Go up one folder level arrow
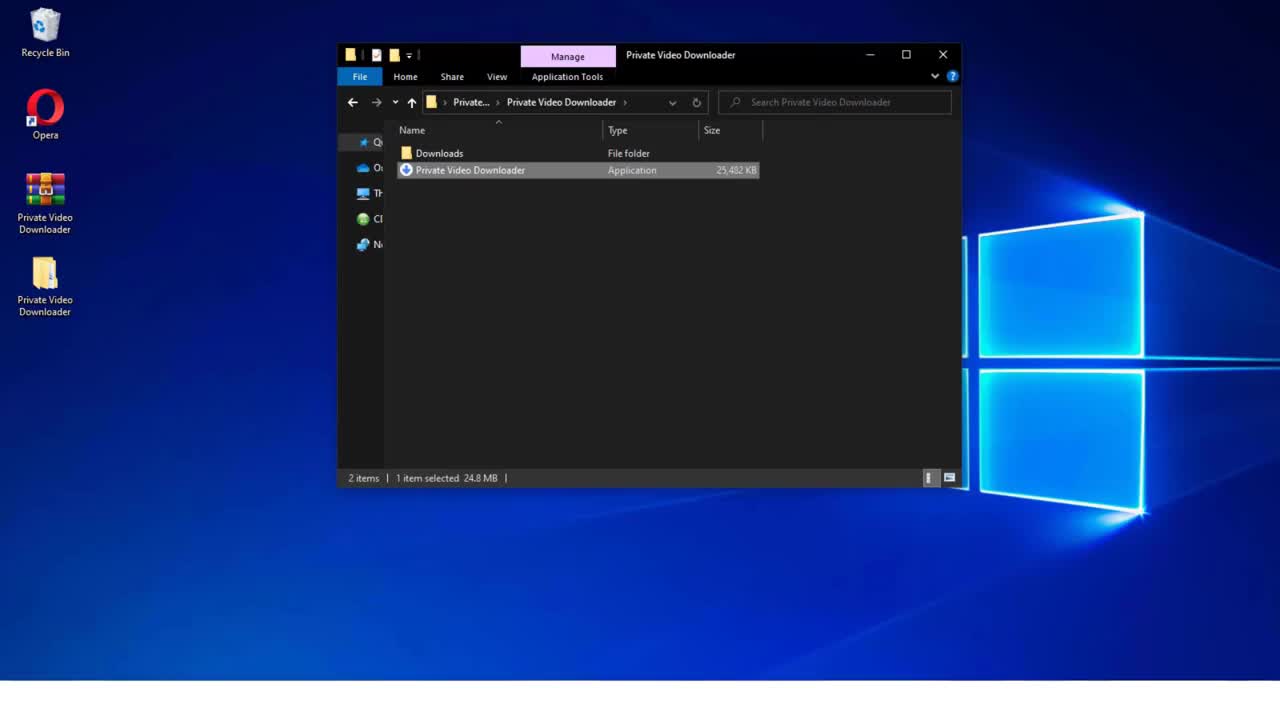Screen dimensions: 1280x720 (411, 102)
